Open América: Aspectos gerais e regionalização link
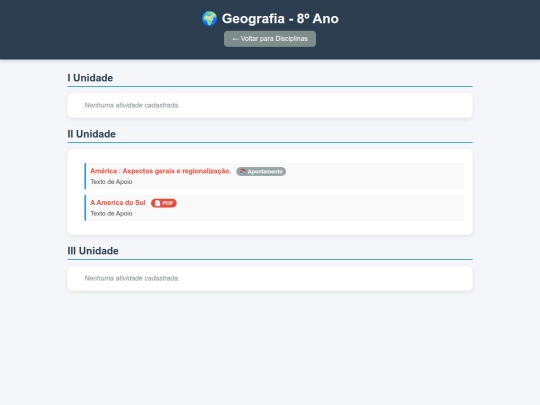Image resolution: width=540 pixels, height=405 pixels. (x=160, y=171)
